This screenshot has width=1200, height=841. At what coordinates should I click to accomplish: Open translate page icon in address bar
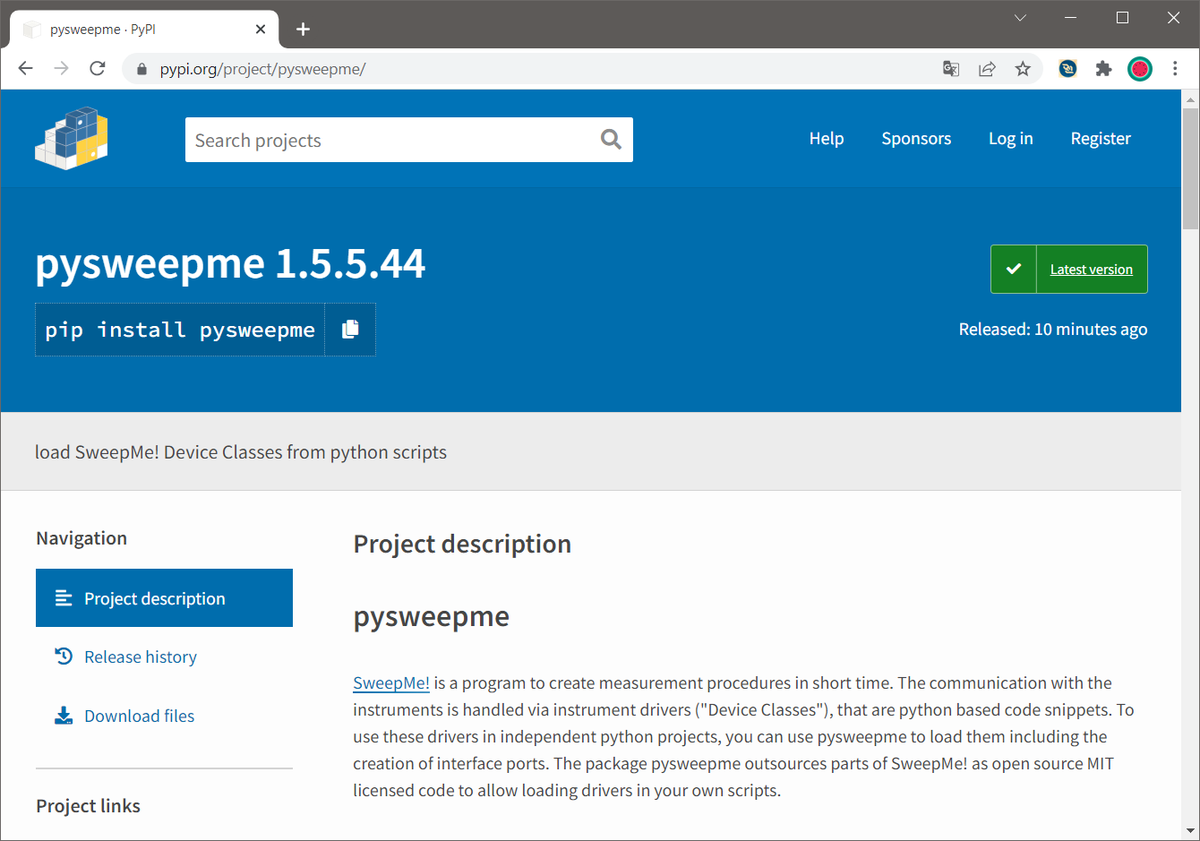click(x=951, y=69)
